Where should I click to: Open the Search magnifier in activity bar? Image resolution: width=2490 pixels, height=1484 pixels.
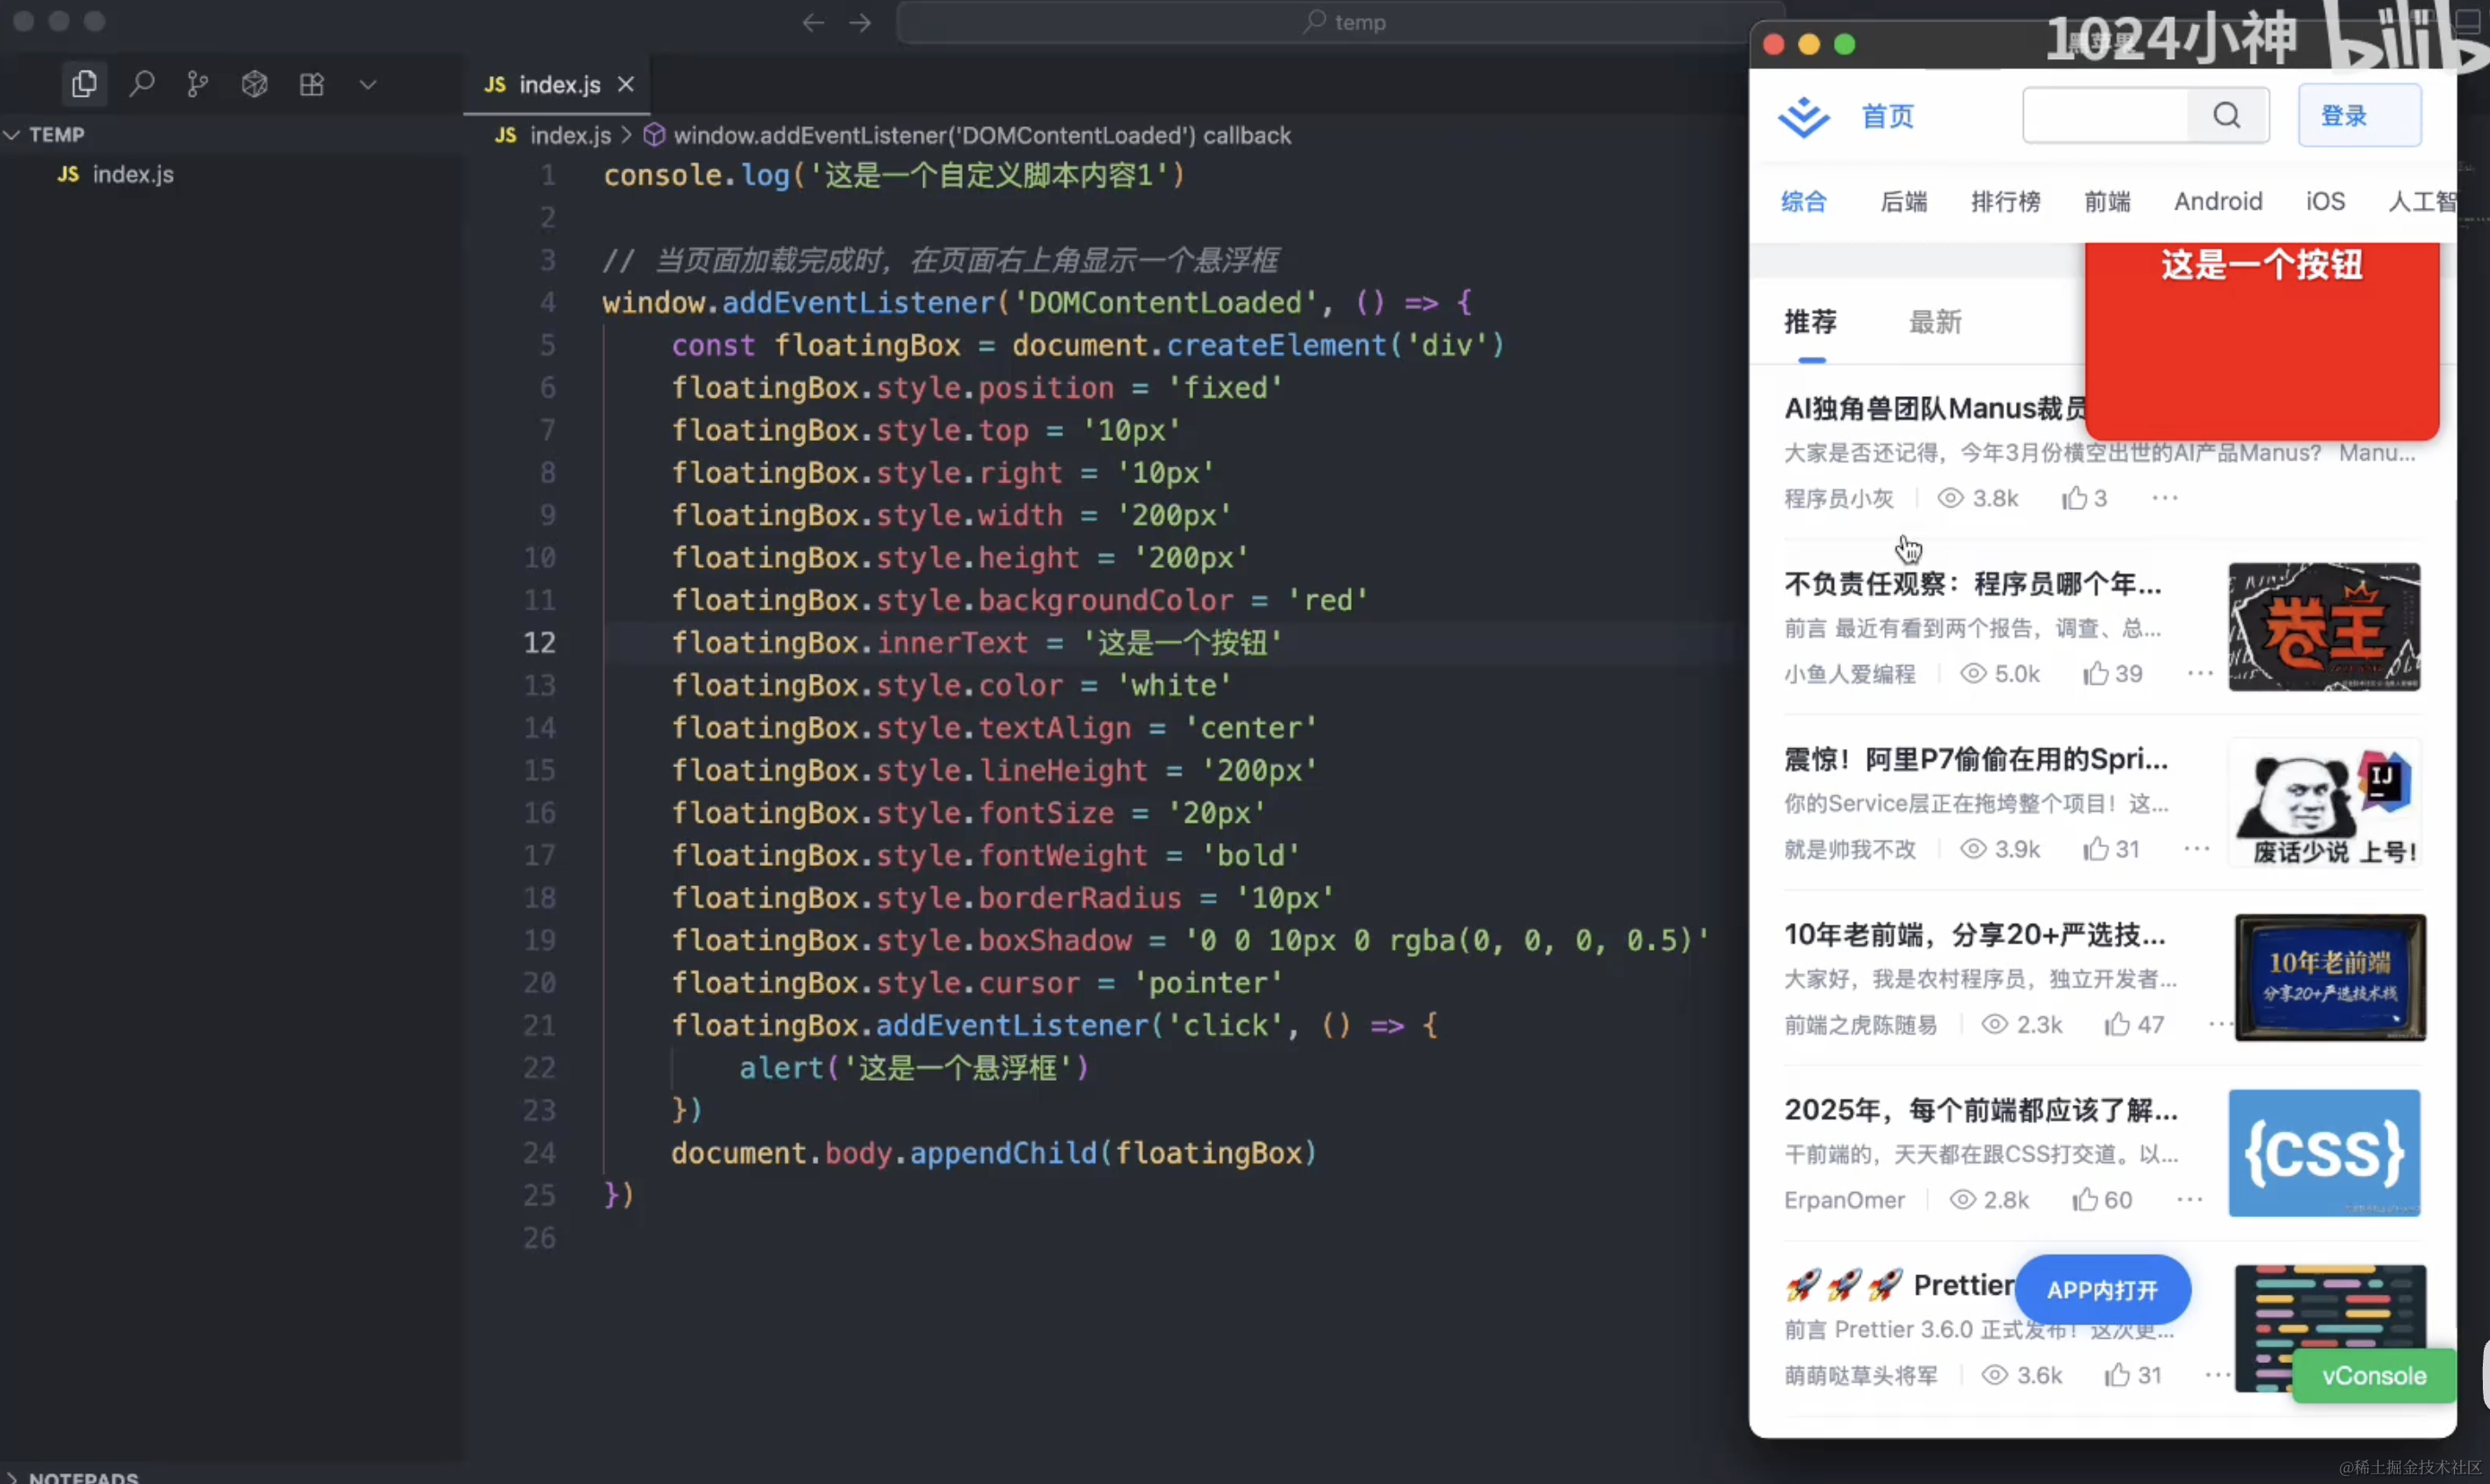point(141,84)
